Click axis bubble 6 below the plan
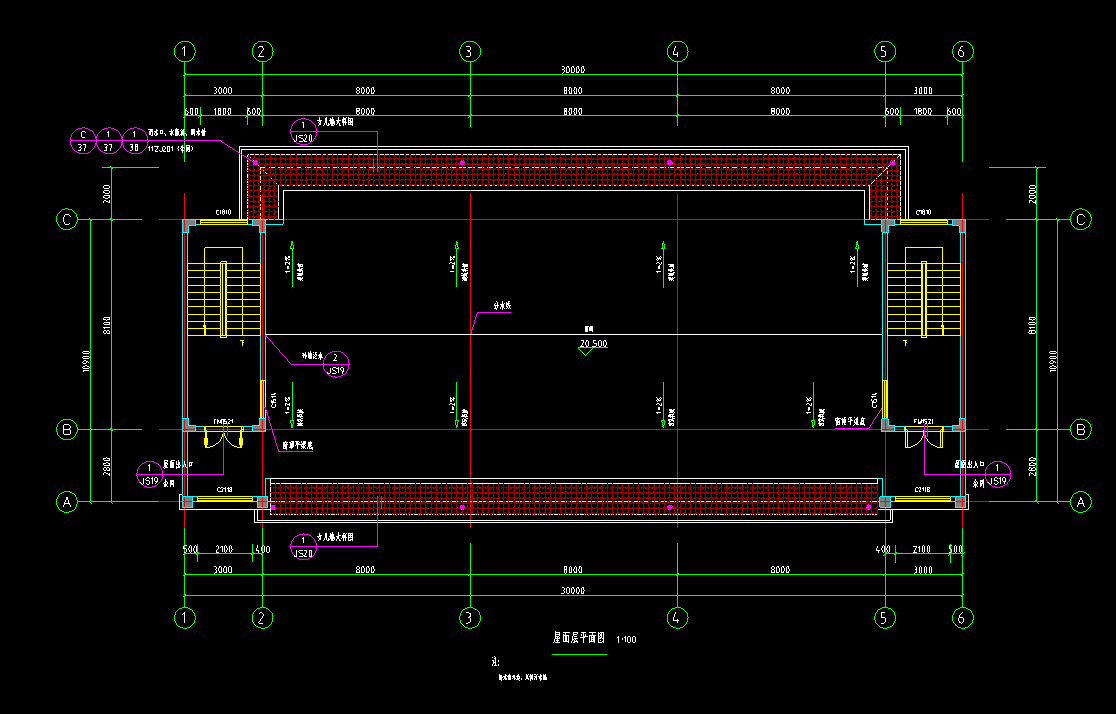Screen dimensions: 1116x714 pyautogui.click(x=962, y=617)
